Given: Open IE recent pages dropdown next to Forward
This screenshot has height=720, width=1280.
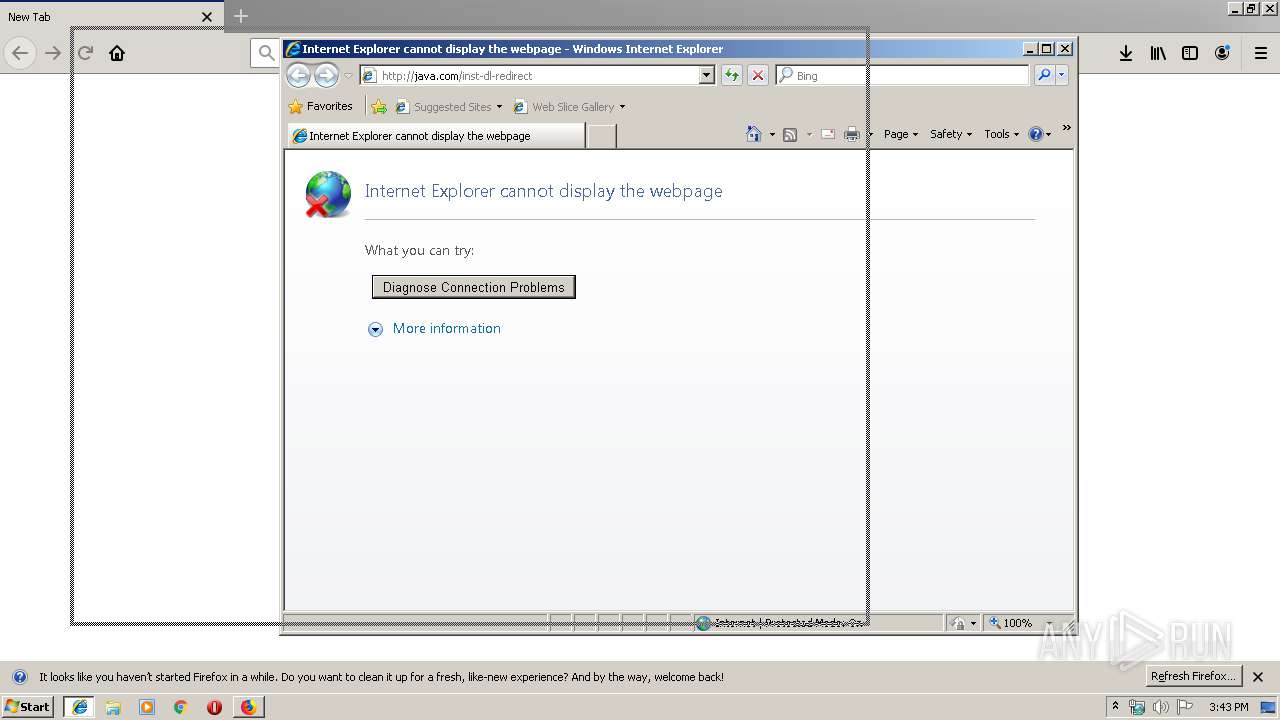Looking at the screenshot, I should [348, 76].
